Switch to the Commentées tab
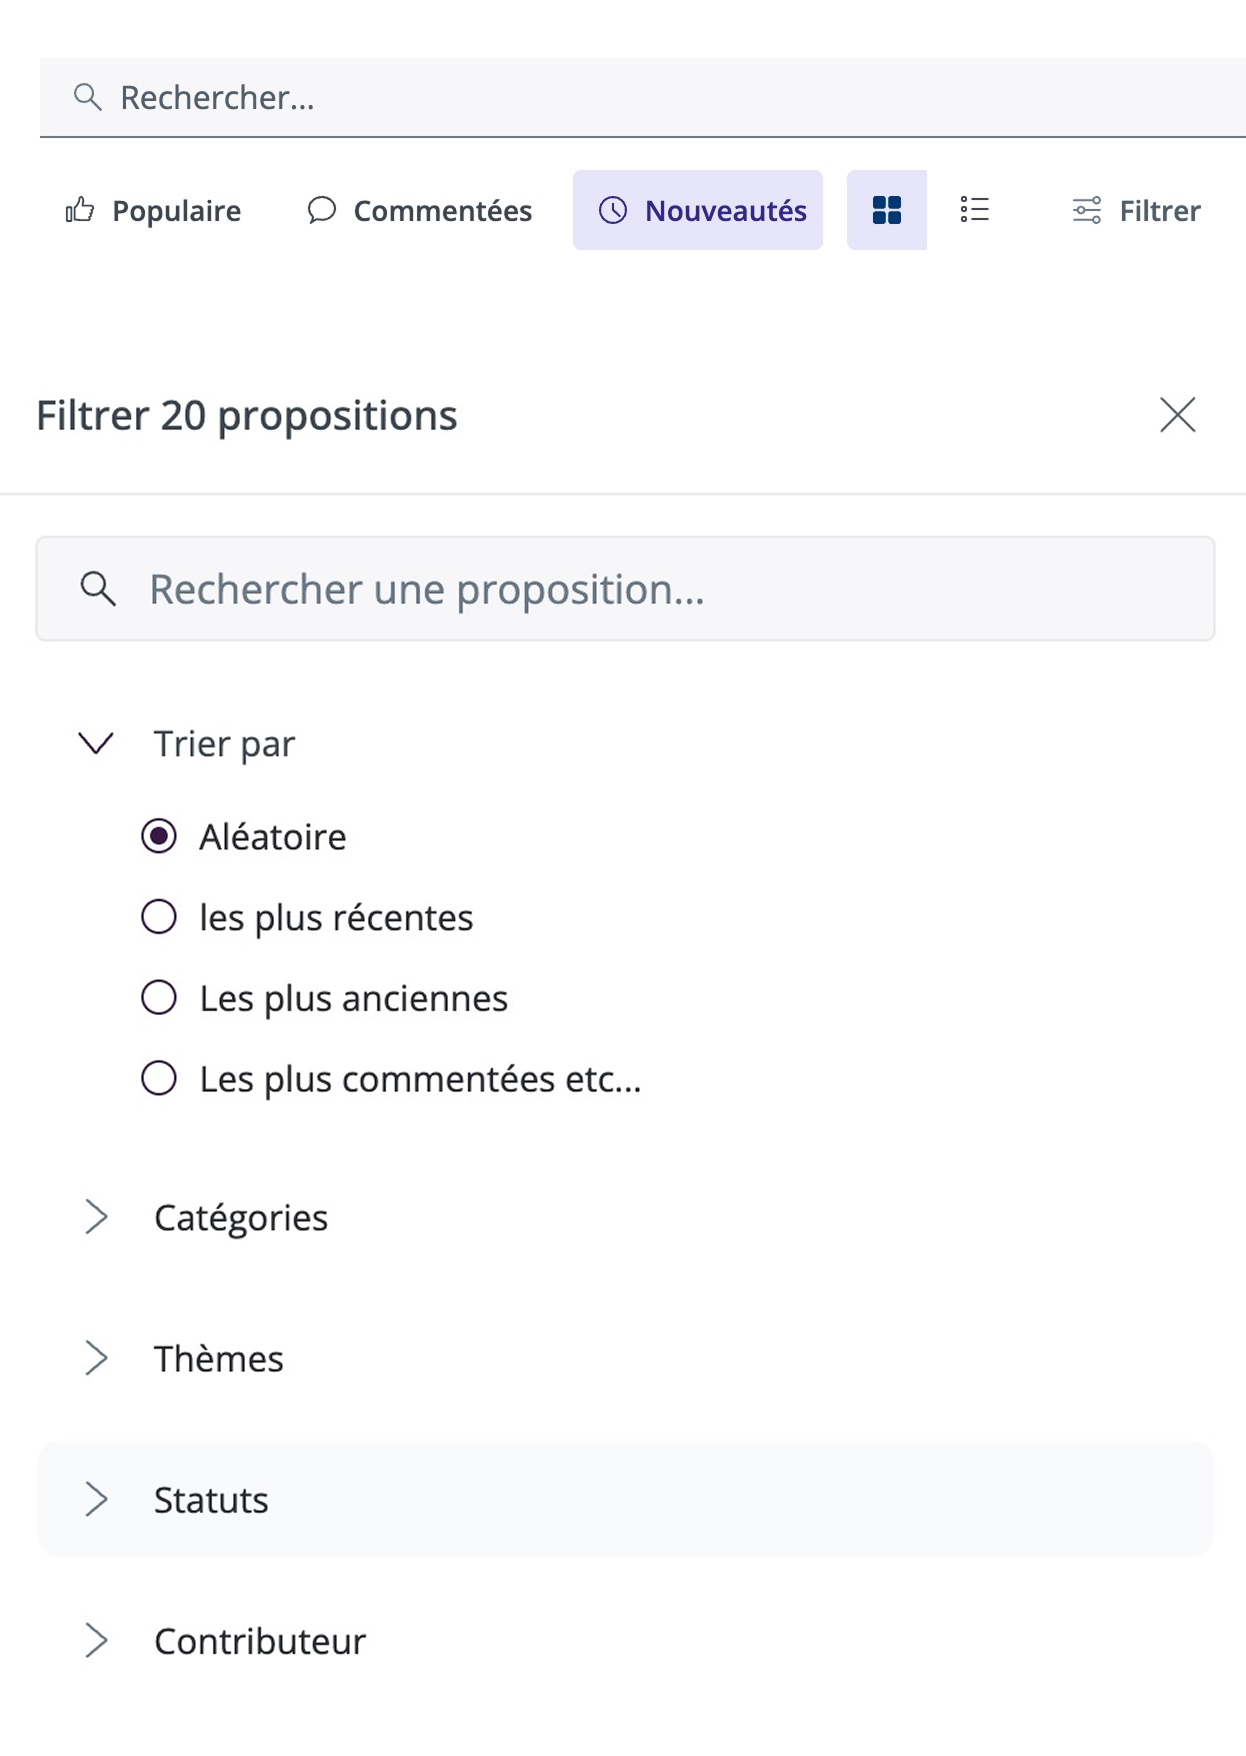The width and height of the screenshot is (1246, 1756). click(441, 210)
